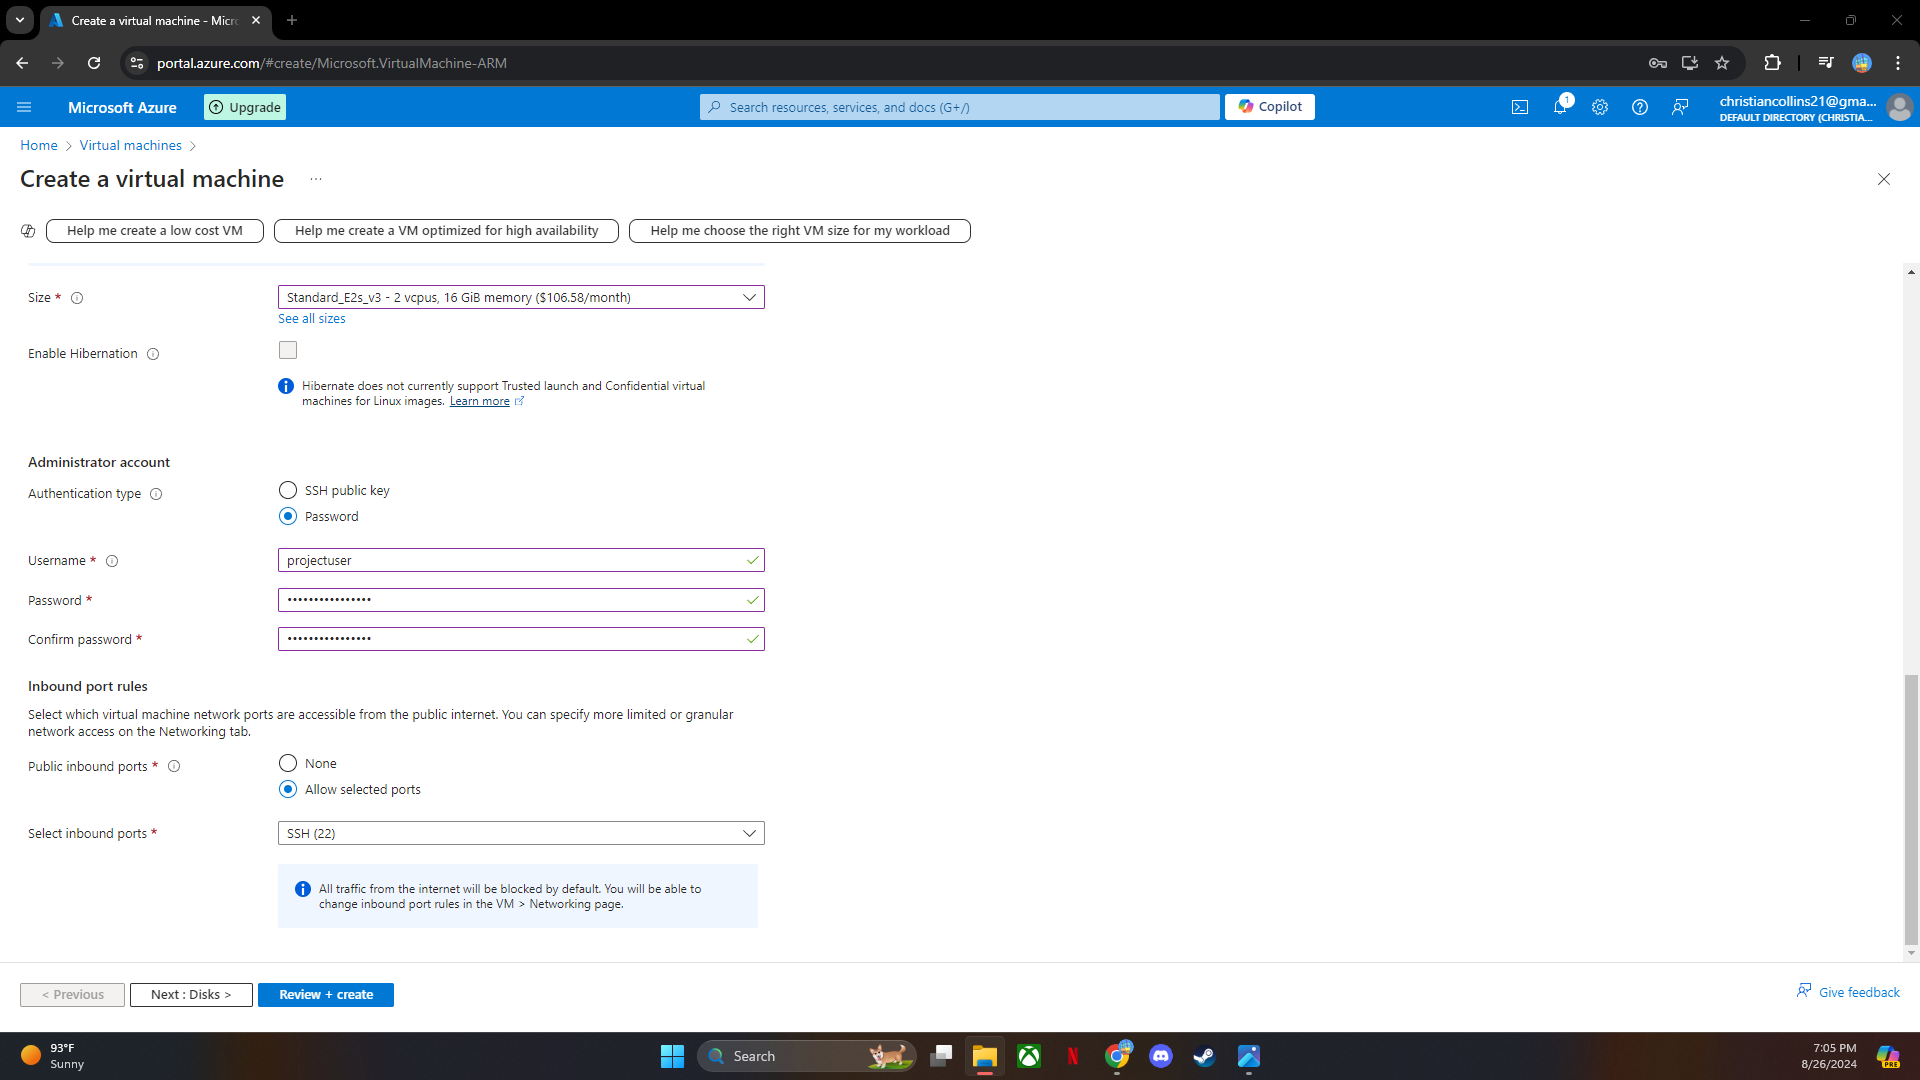1920x1080 pixels.
Task: Select None for public inbound ports
Action: click(x=287, y=762)
